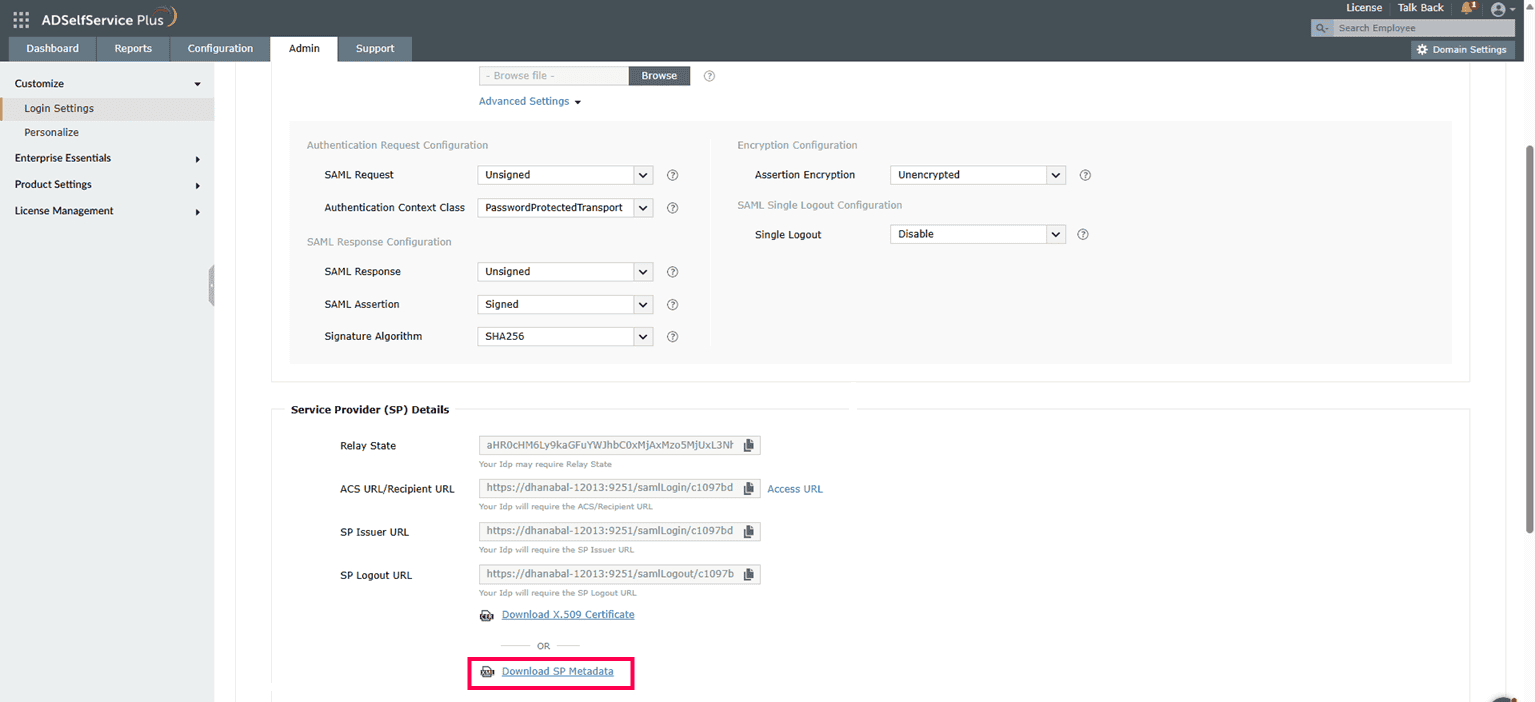
Task: Click the Browse button
Action: coord(659,76)
